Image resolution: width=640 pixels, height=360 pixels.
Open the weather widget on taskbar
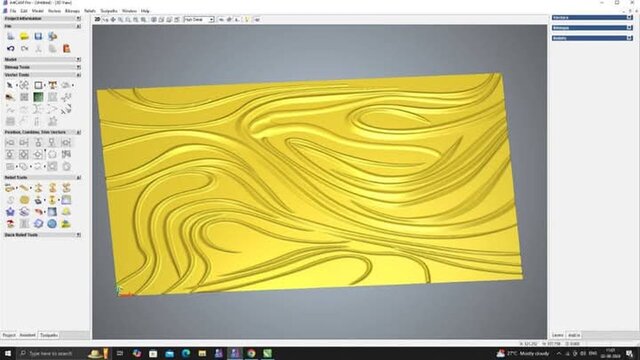click(523, 353)
